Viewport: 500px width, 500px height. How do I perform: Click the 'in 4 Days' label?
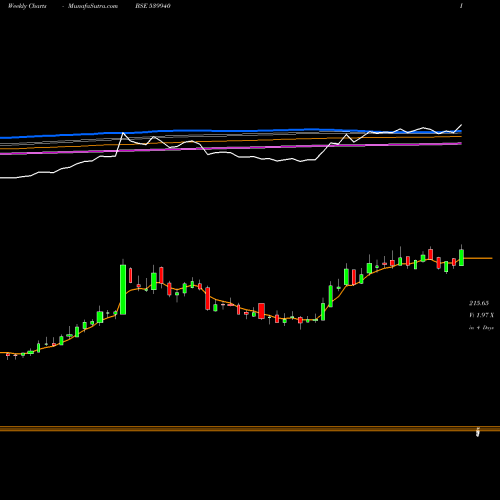point(481,328)
